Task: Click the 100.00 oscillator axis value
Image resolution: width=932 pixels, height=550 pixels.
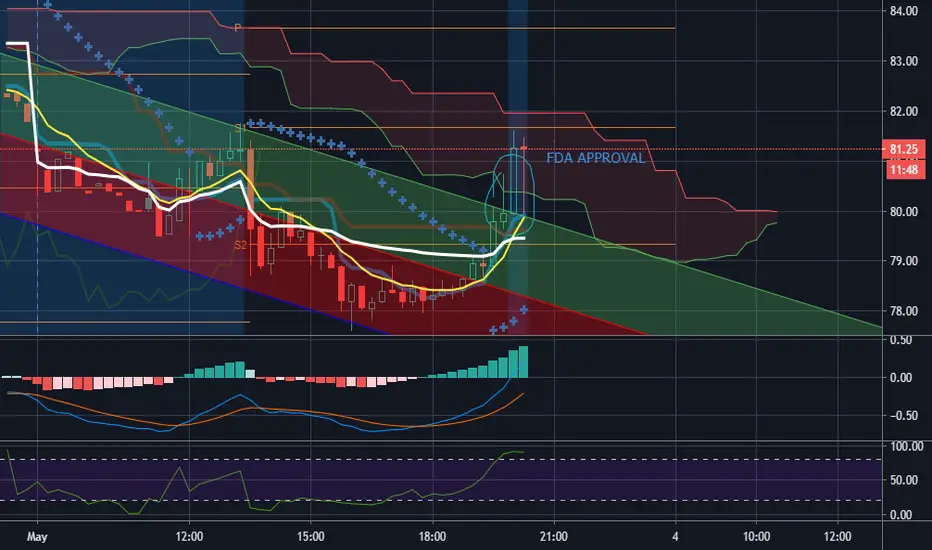Action: pos(906,447)
